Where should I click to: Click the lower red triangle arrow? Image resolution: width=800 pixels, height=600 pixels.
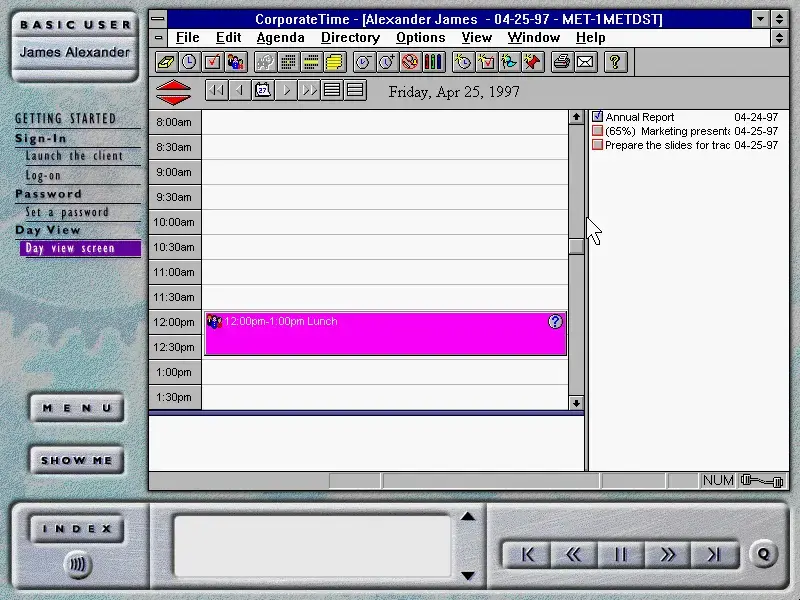click(173, 99)
